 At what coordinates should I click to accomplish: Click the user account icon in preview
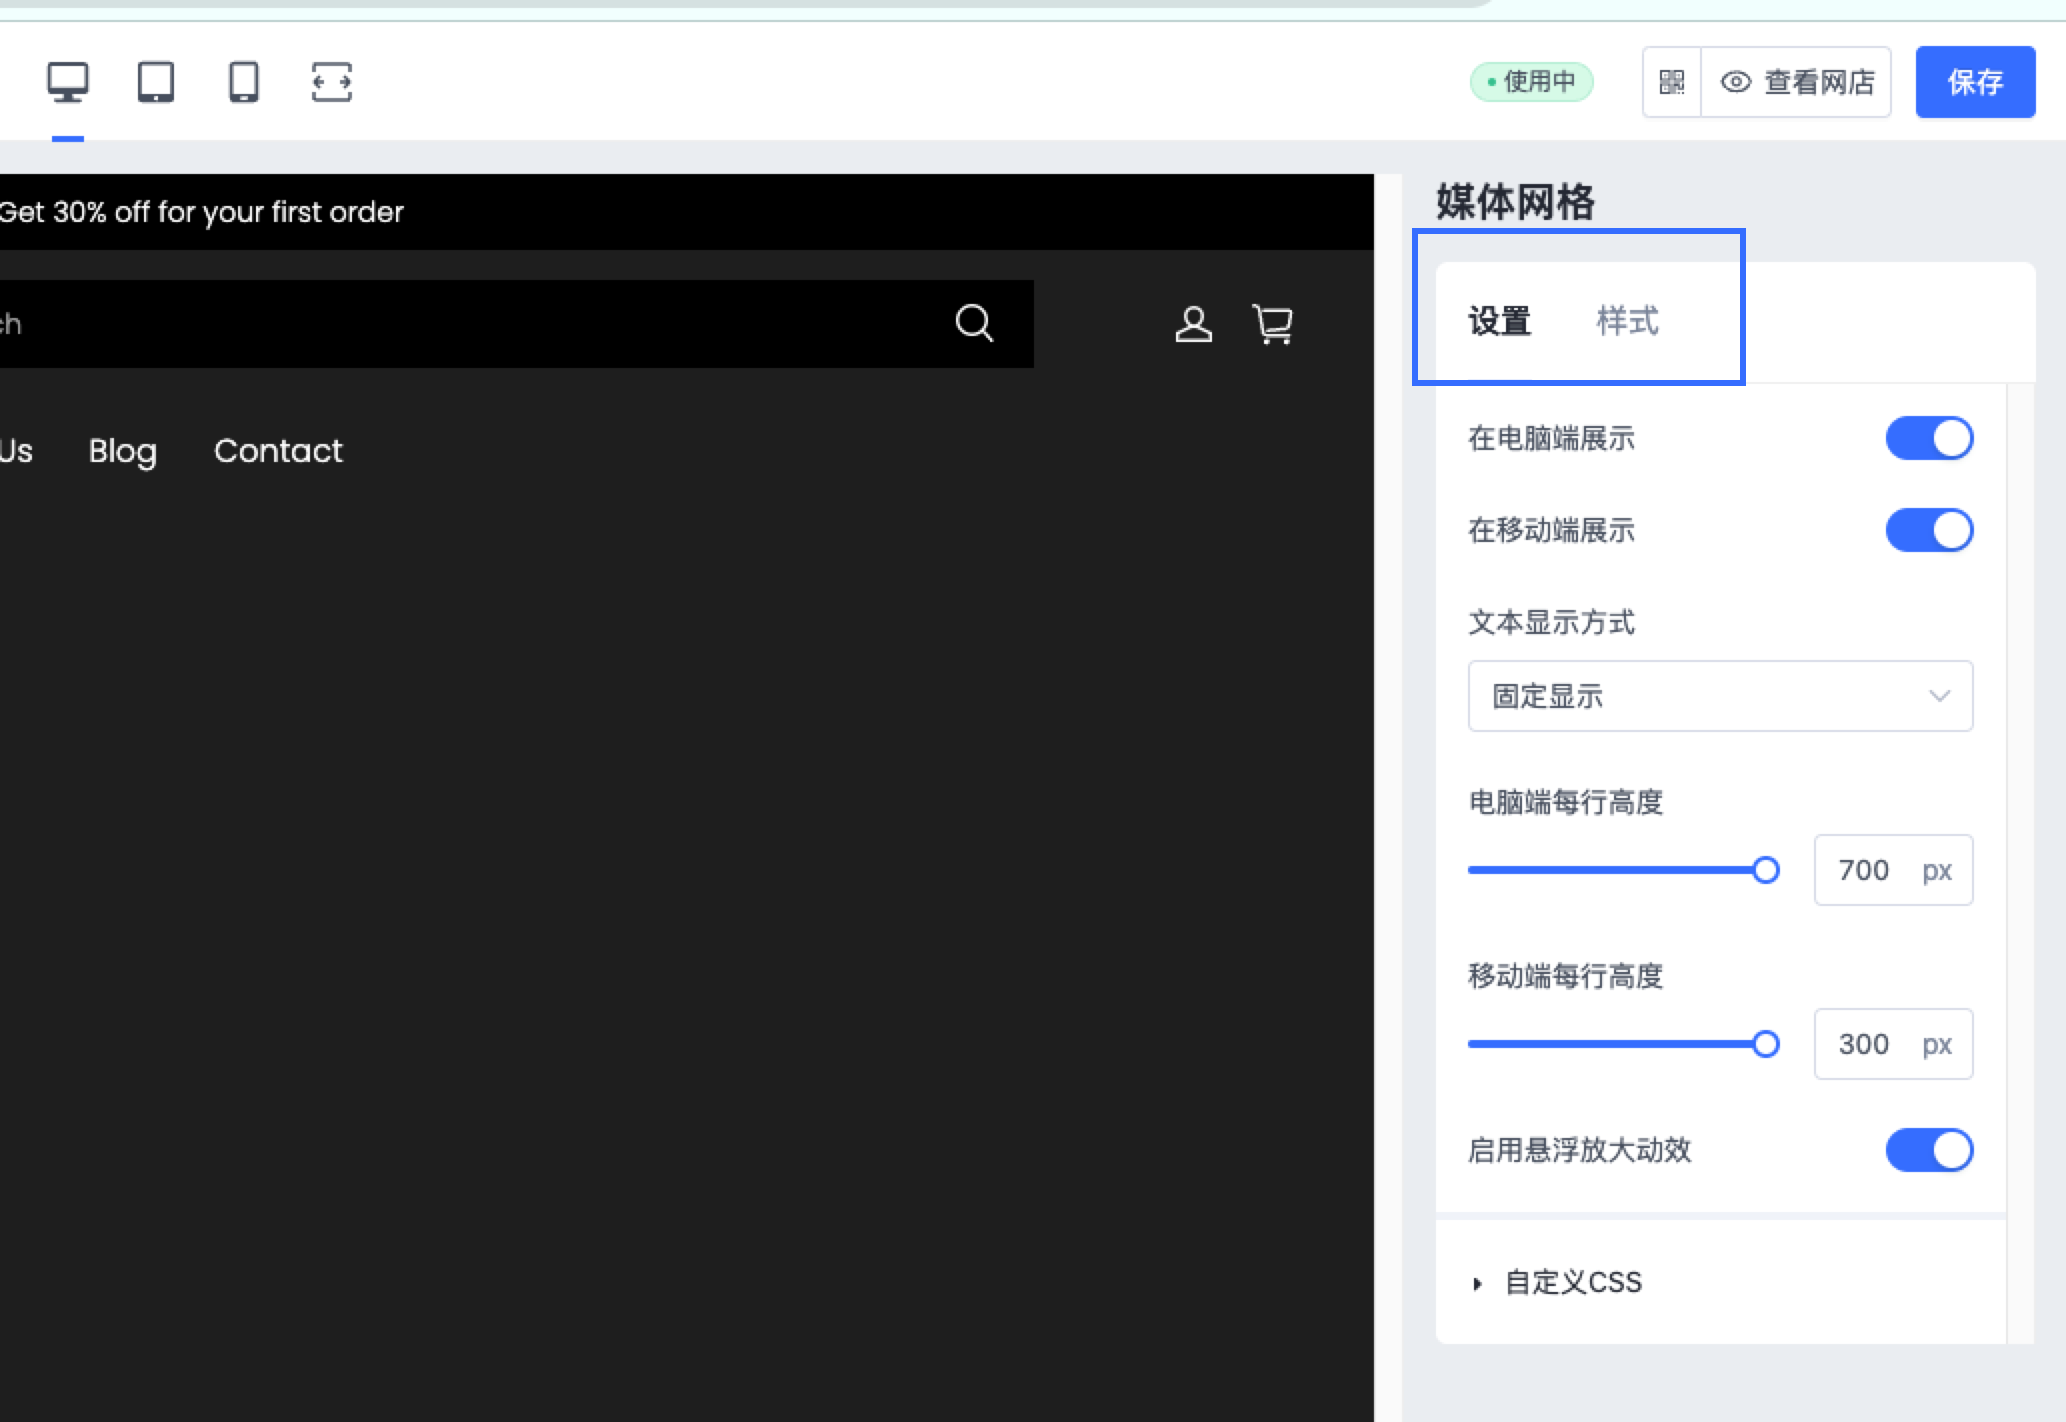[1193, 324]
